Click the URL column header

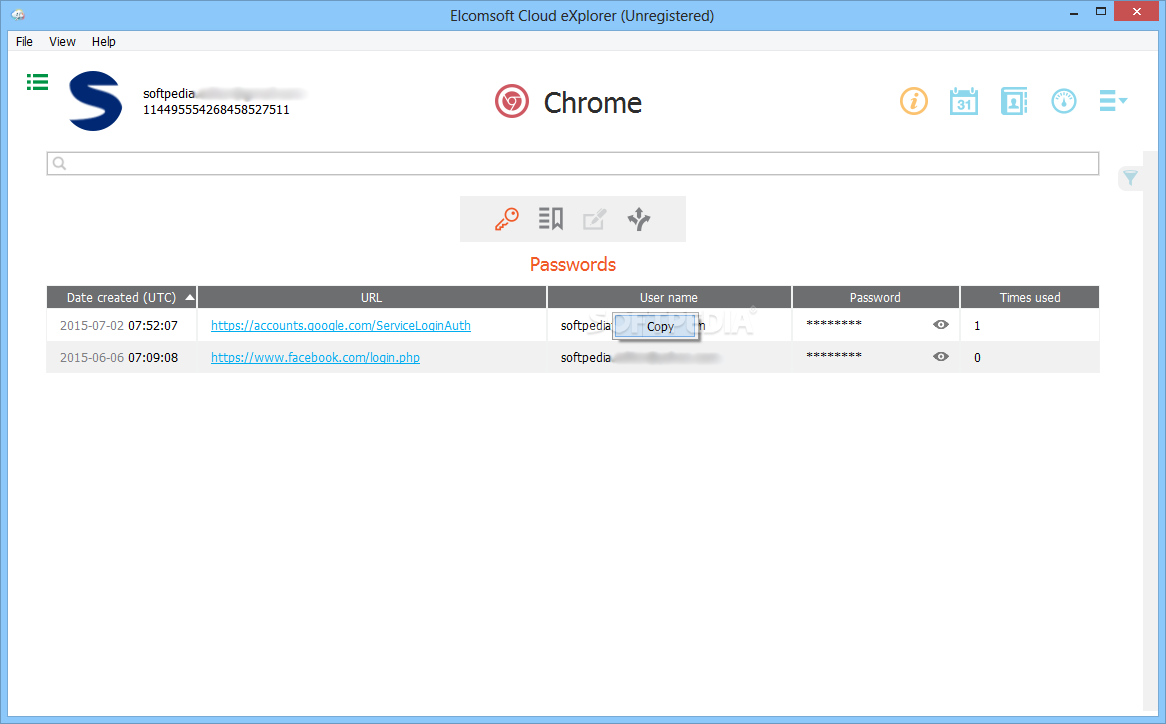(372, 297)
